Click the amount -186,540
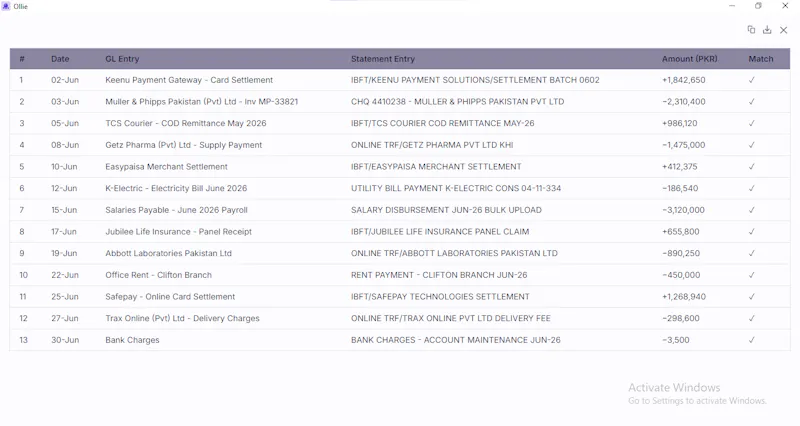 point(680,188)
